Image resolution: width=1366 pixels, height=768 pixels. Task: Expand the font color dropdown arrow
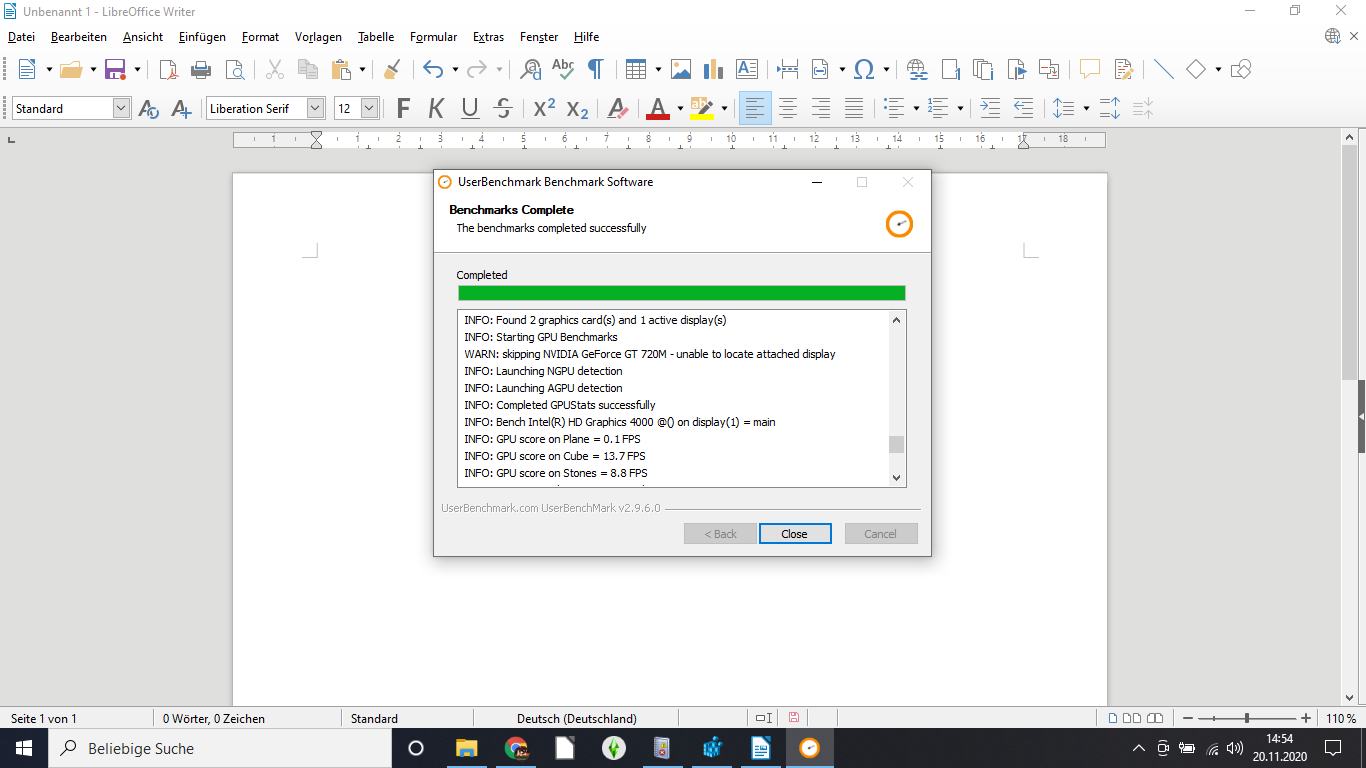(x=680, y=108)
